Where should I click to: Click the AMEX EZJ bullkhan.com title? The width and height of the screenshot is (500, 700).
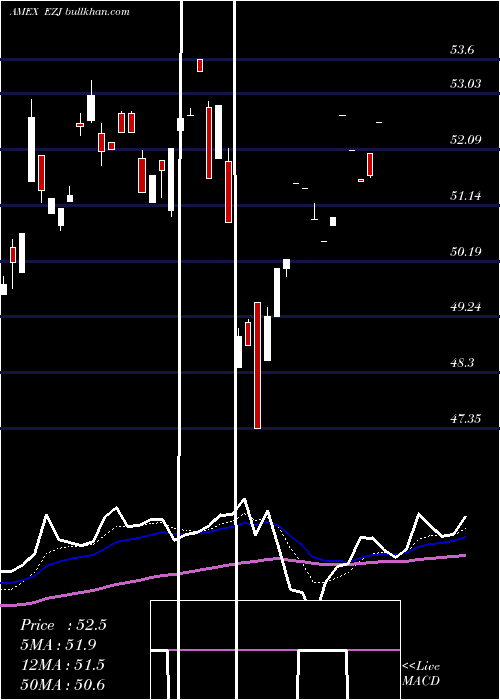click(x=70, y=11)
